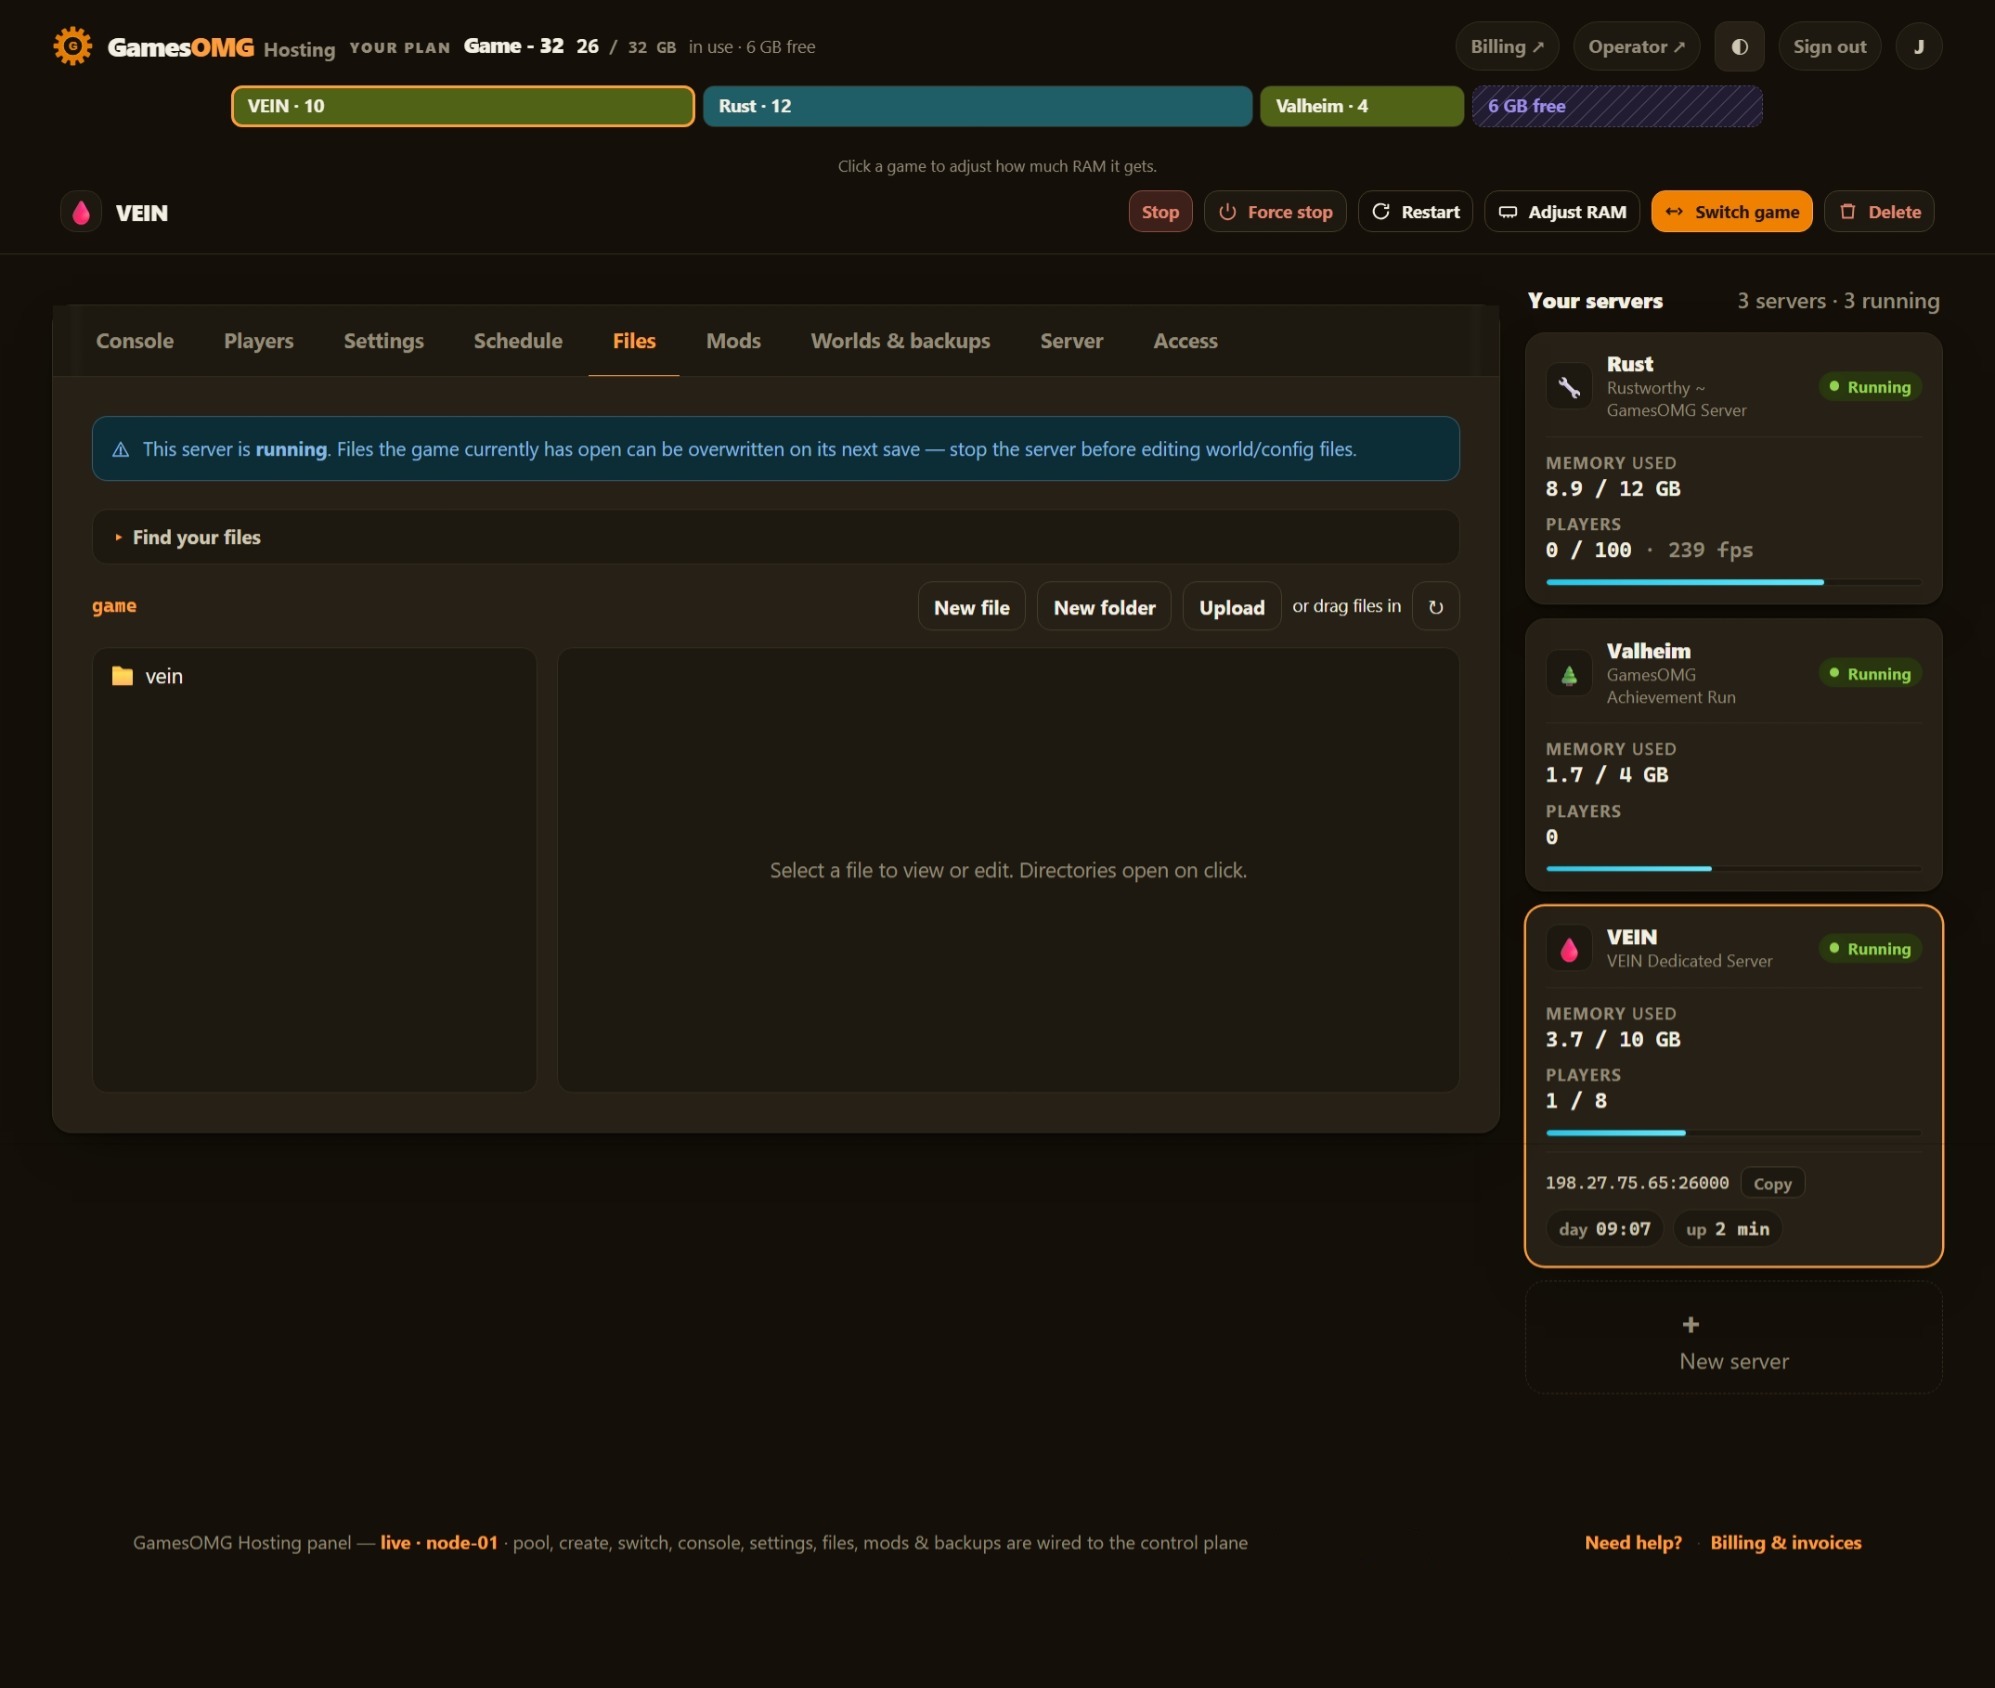This screenshot has height=1688, width=1995.
Task: Click the Switch game button
Action: pyautogui.click(x=1731, y=212)
